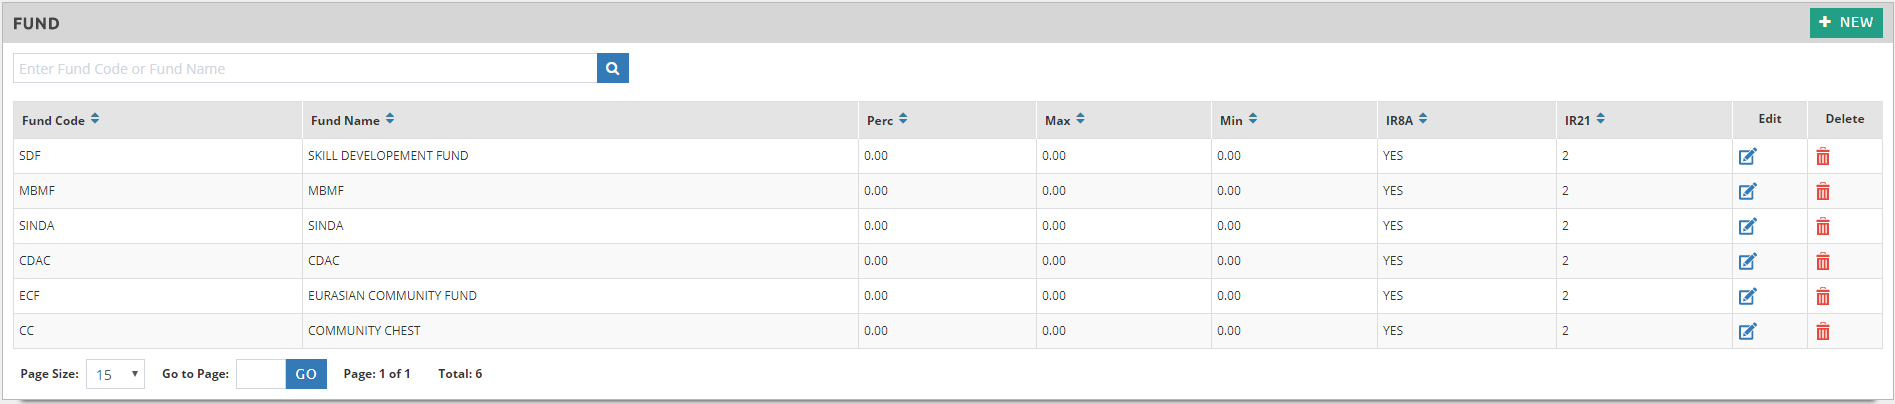Open the Page Size dropdown

(x=115, y=374)
